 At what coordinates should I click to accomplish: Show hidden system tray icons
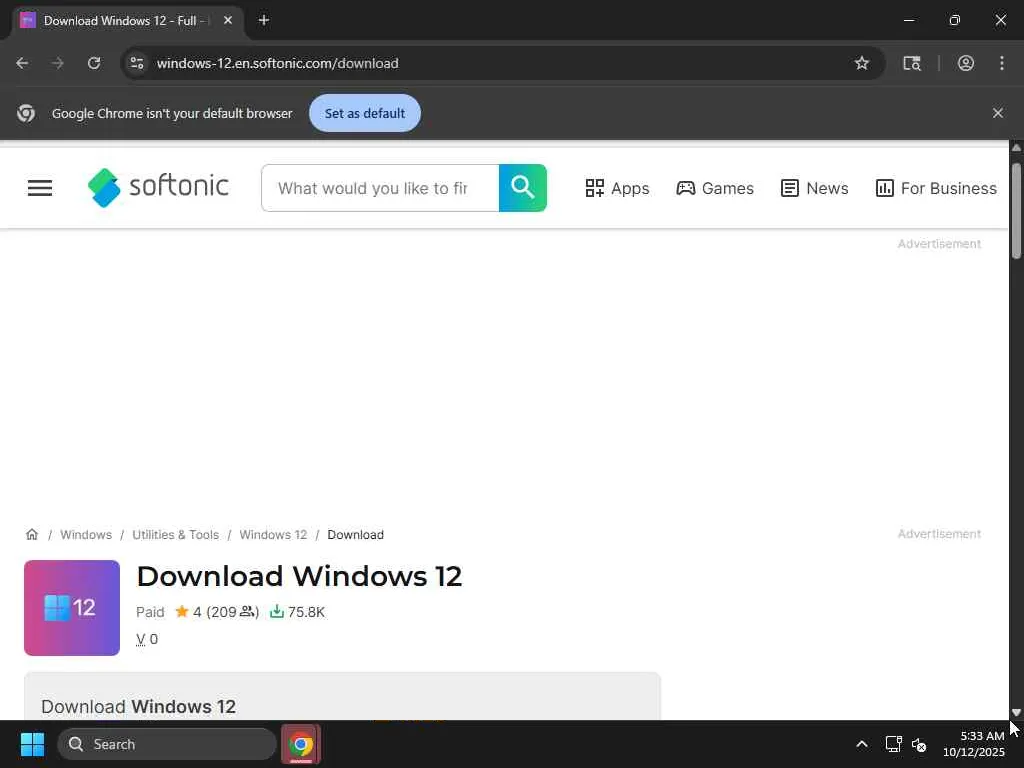coord(862,744)
